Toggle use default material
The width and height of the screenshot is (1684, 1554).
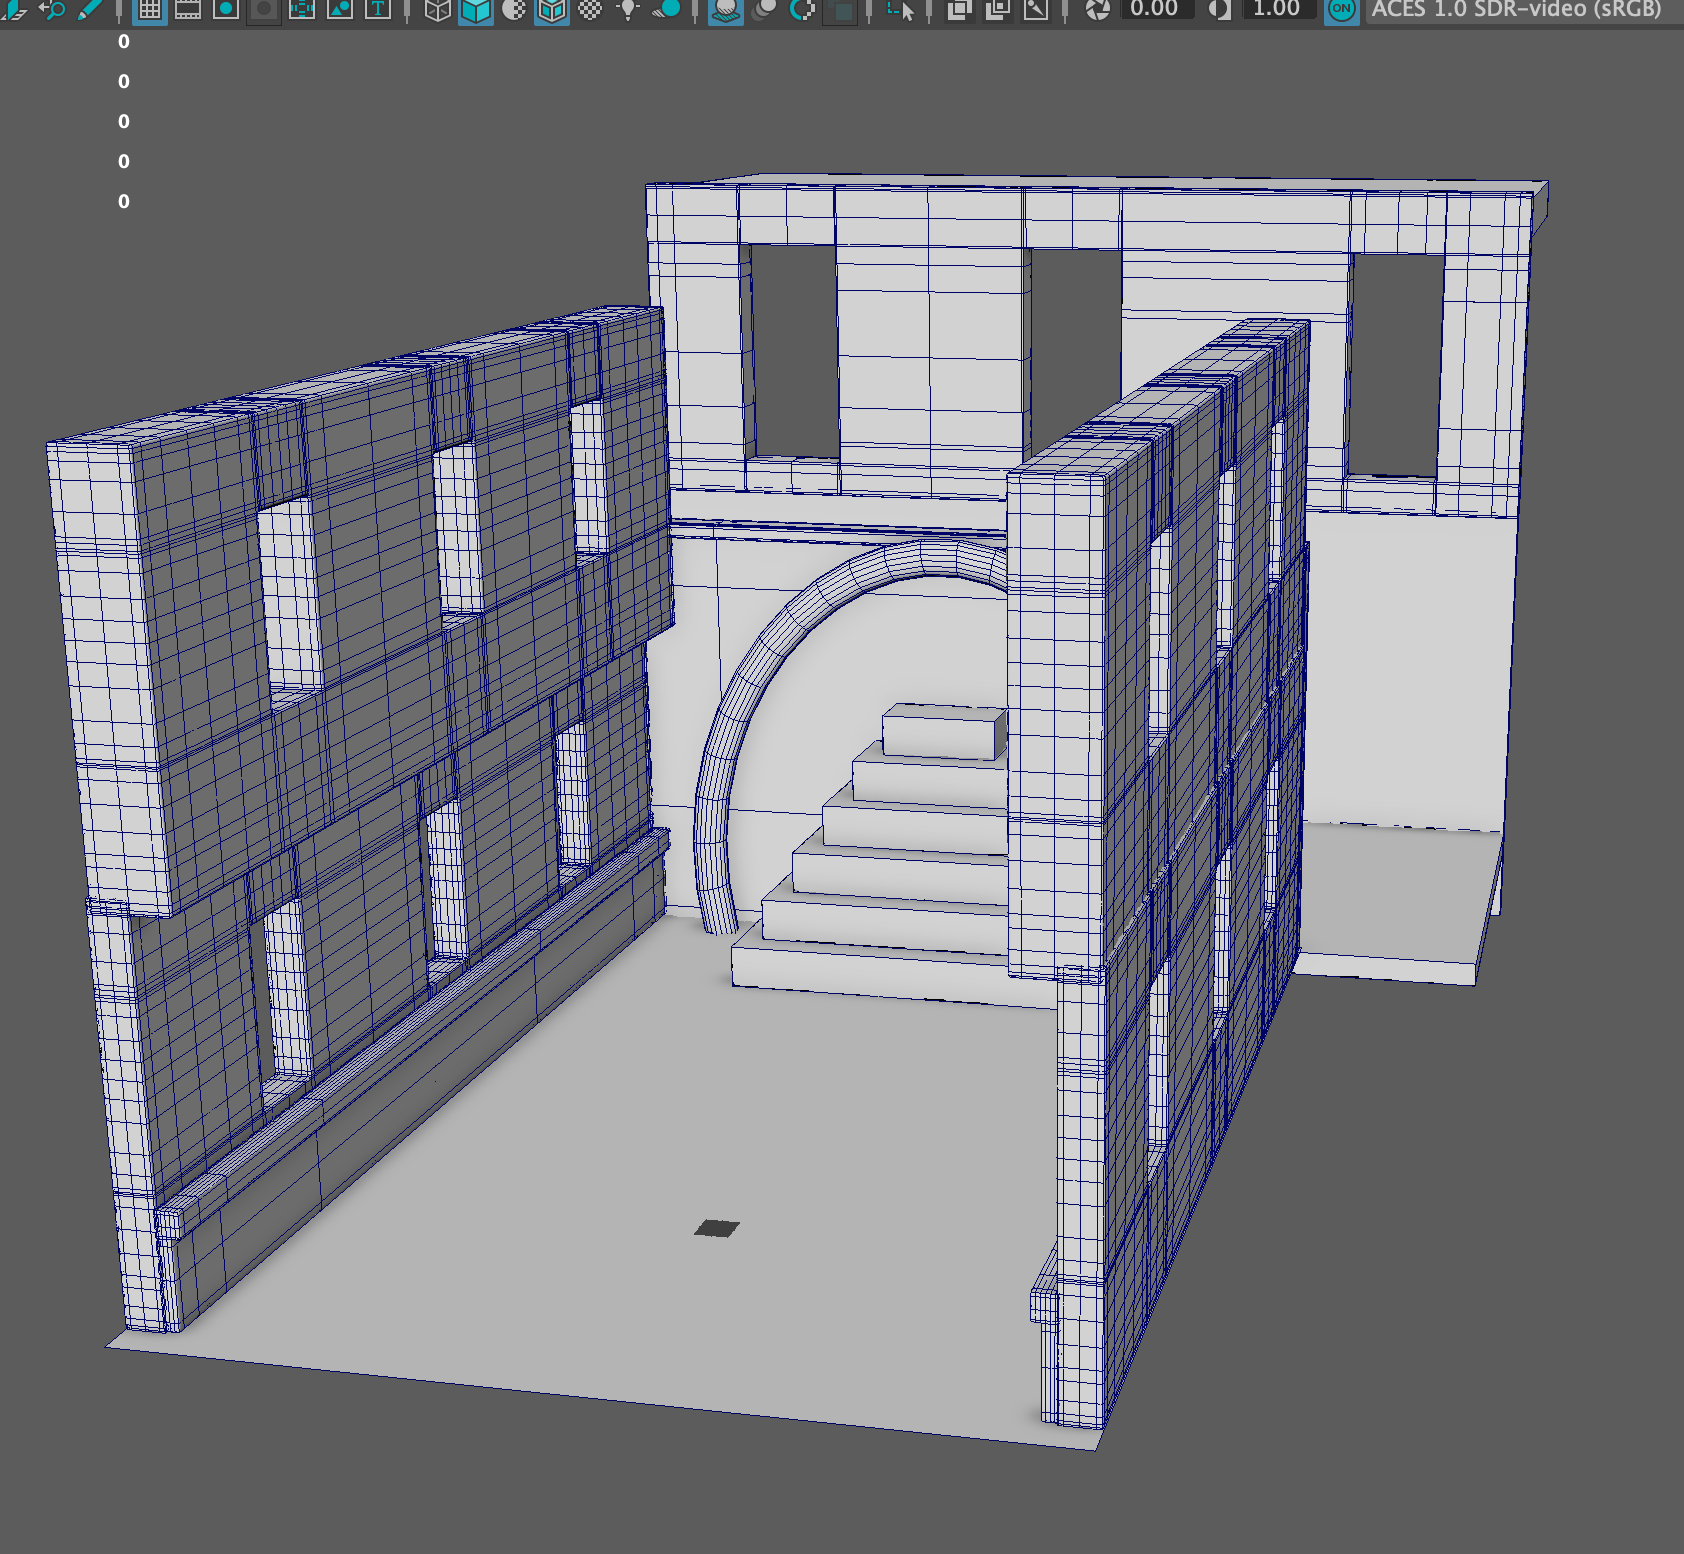588,13
